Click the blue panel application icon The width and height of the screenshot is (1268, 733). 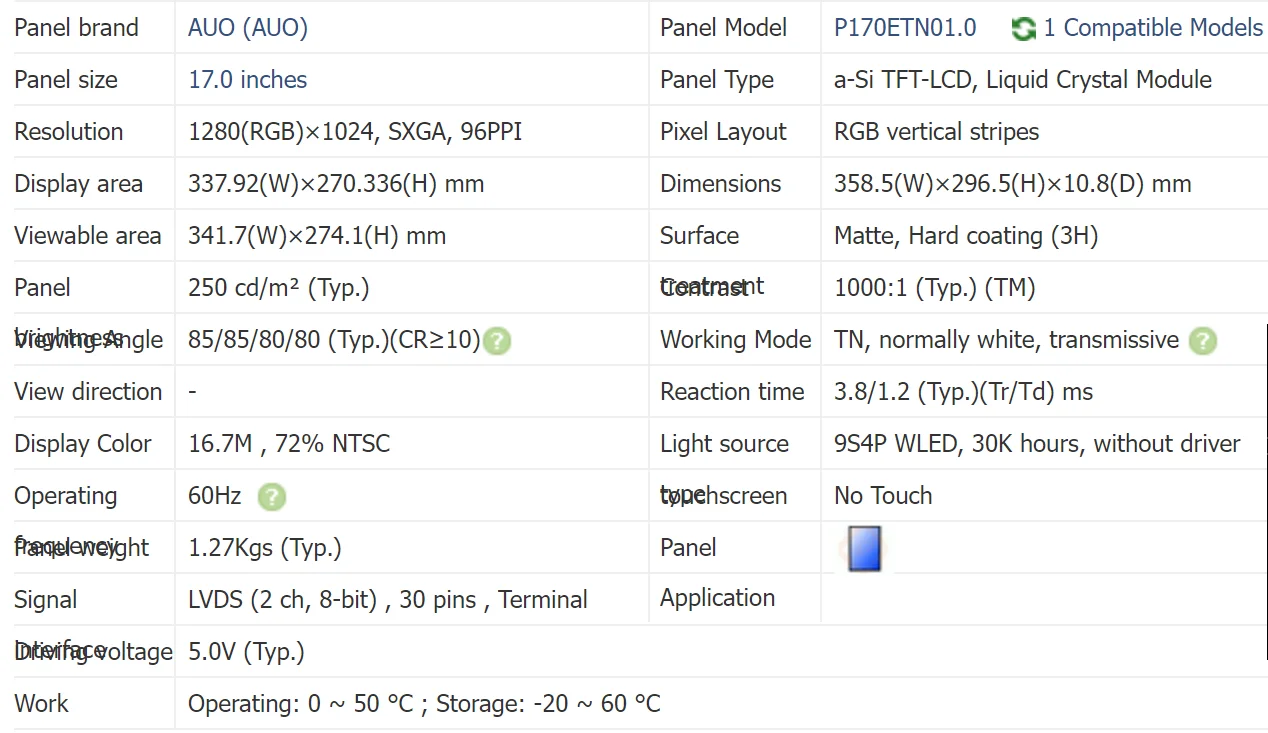coord(864,549)
